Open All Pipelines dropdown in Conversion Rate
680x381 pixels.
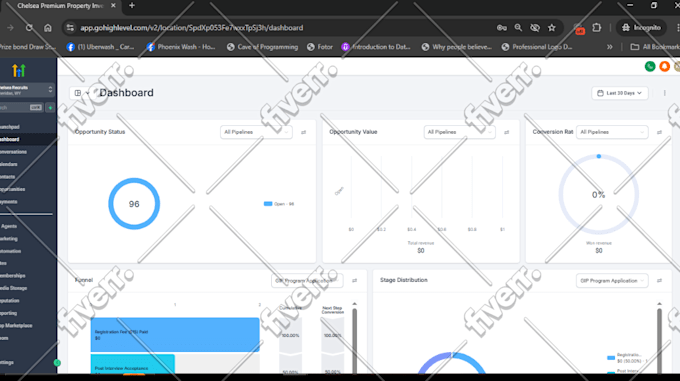click(x=612, y=132)
